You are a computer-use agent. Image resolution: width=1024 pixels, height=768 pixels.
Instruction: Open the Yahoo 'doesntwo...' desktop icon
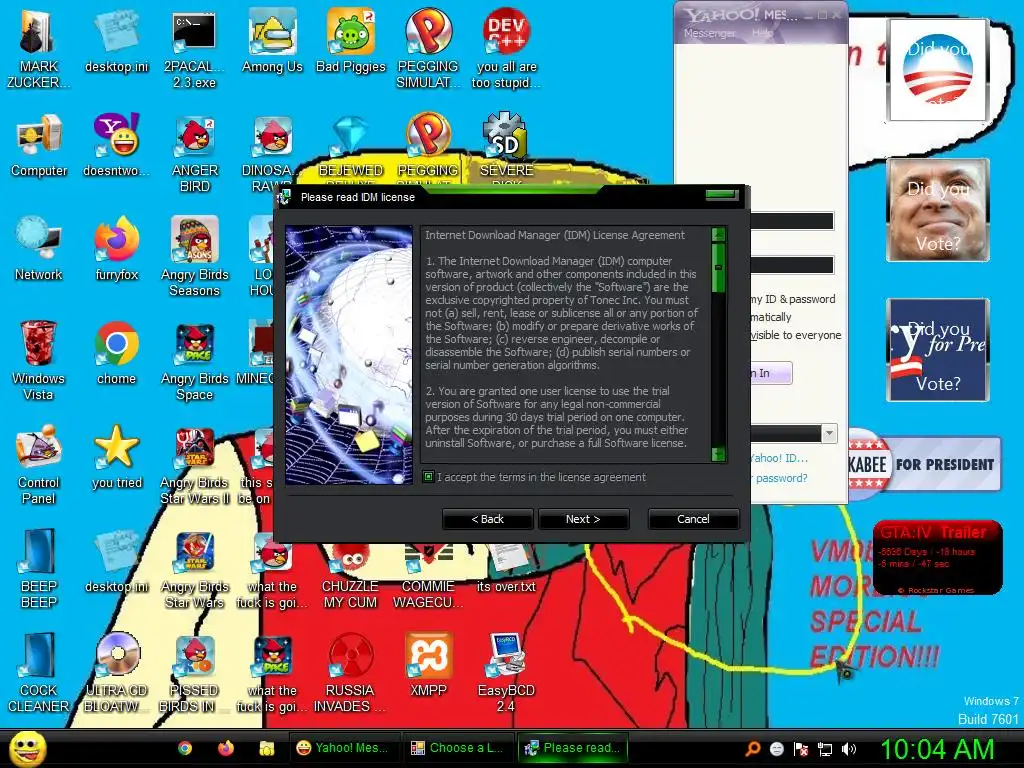pyautogui.click(x=116, y=145)
